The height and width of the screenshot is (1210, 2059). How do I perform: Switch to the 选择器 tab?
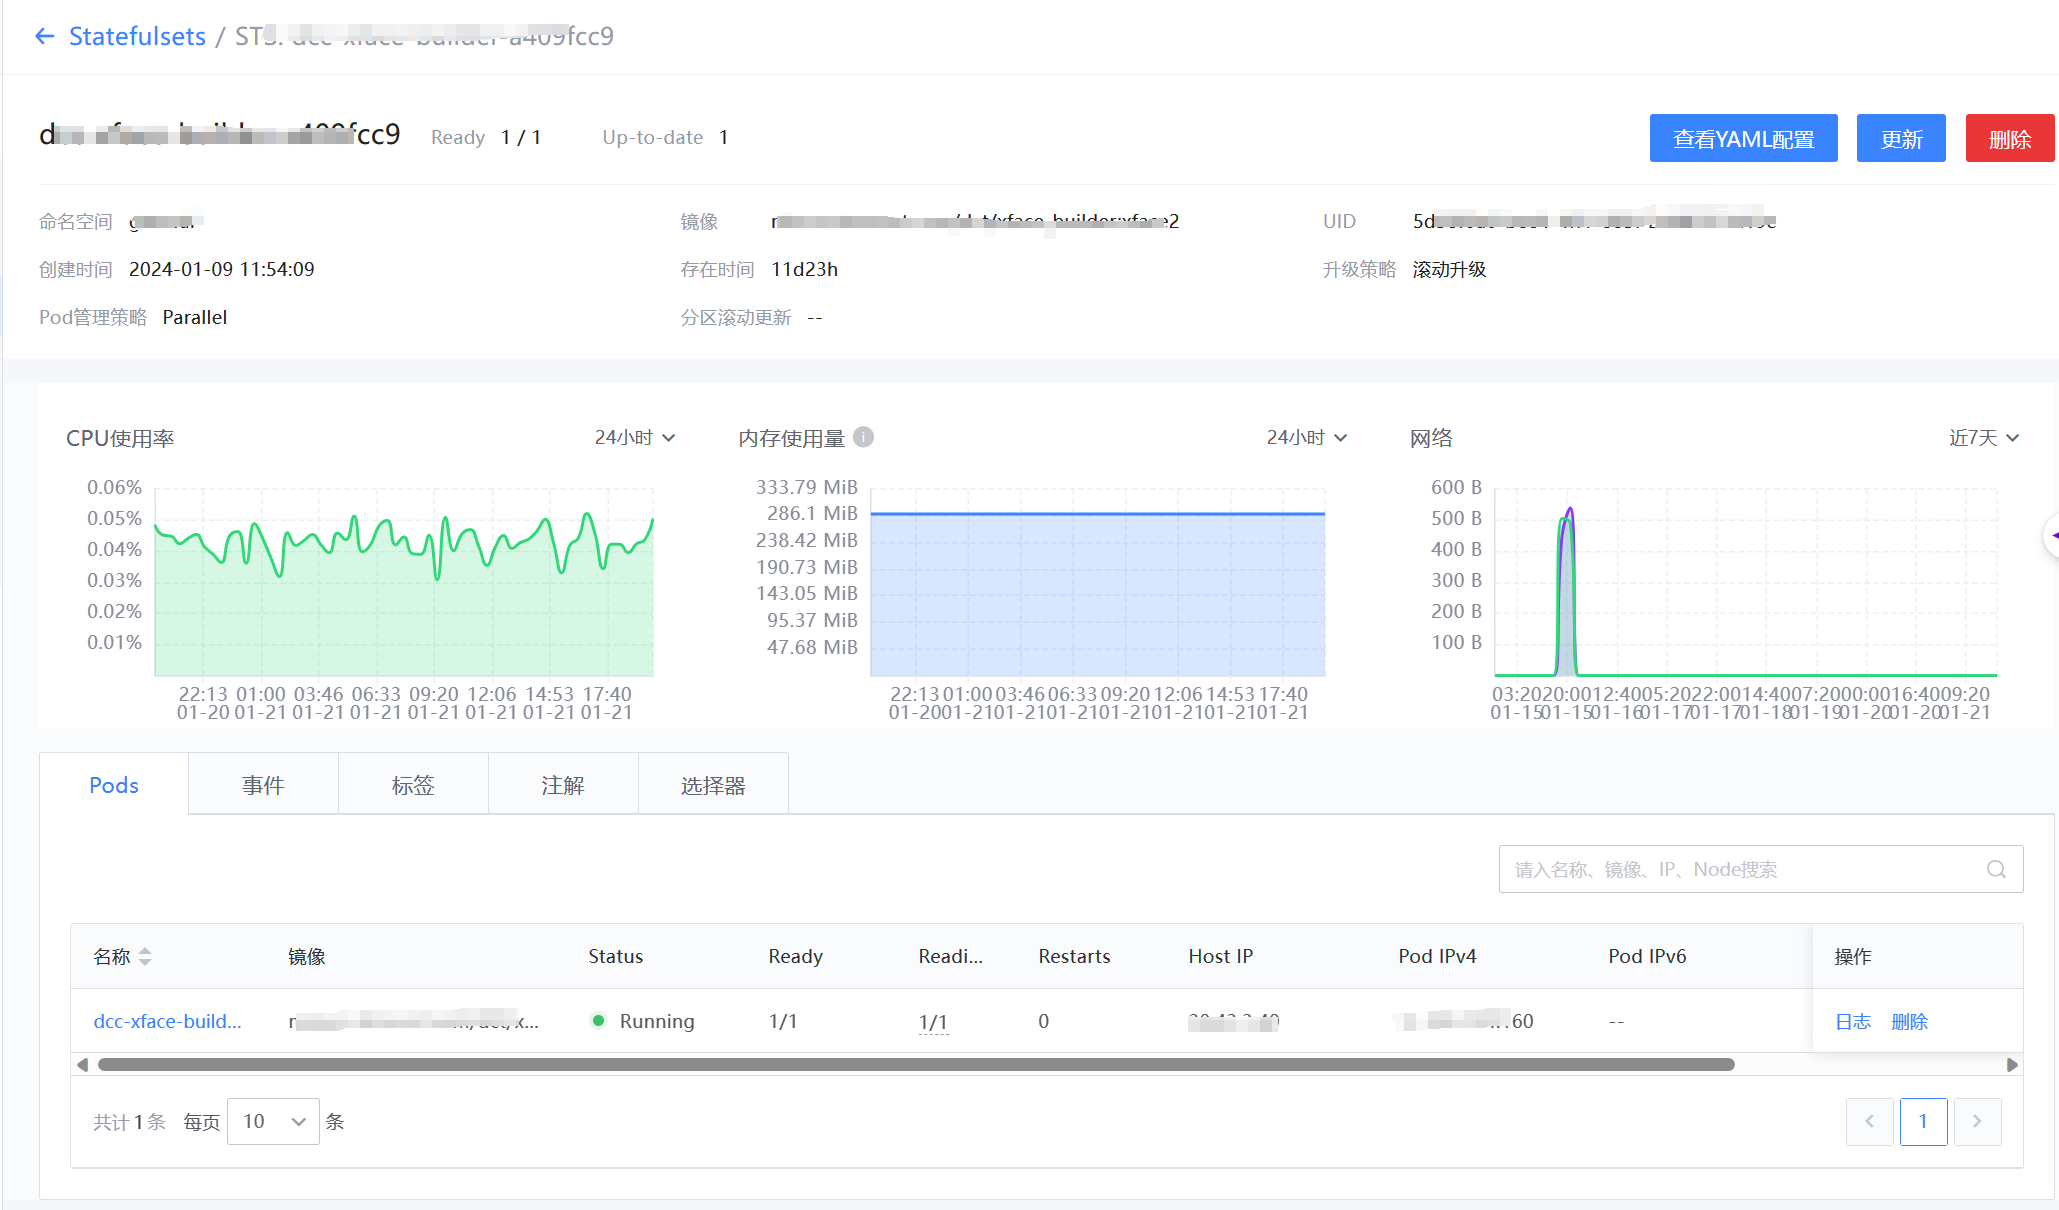tap(713, 785)
